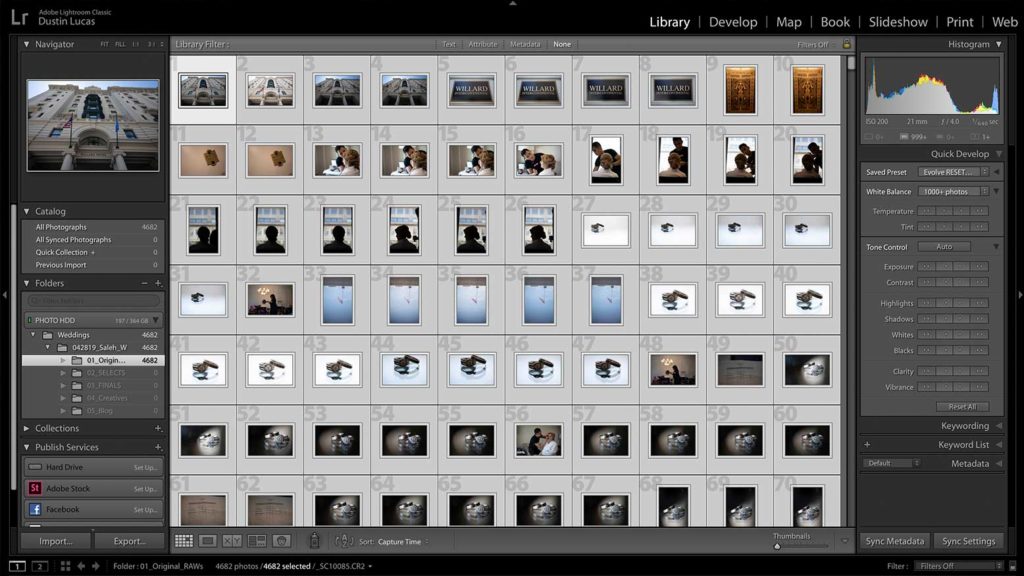Click the Auto tone button
Image resolution: width=1024 pixels, height=576 pixels.
944,247
